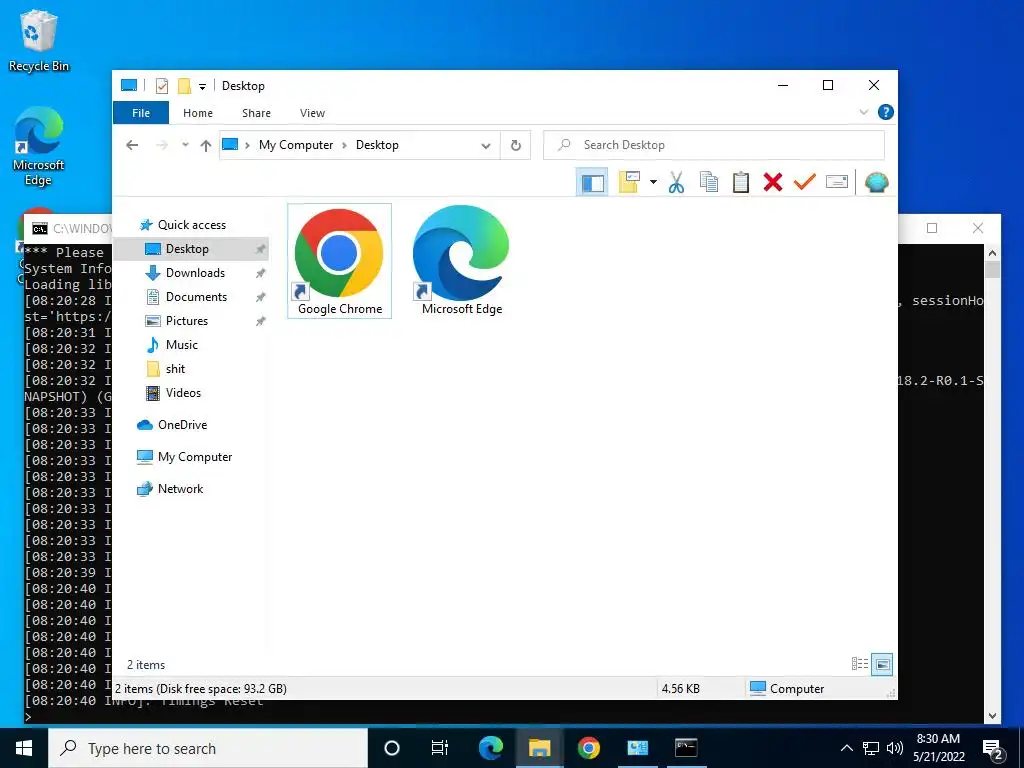Switch to the Share ribbon tab
The height and width of the screenshot is (768, 1024).
coord(256,113)
